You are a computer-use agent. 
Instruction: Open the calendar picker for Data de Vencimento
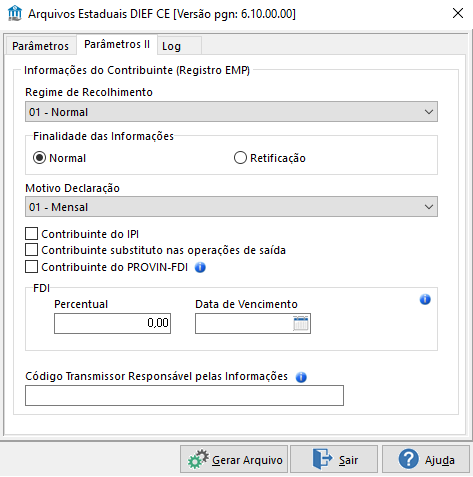(x=301, y=323)
